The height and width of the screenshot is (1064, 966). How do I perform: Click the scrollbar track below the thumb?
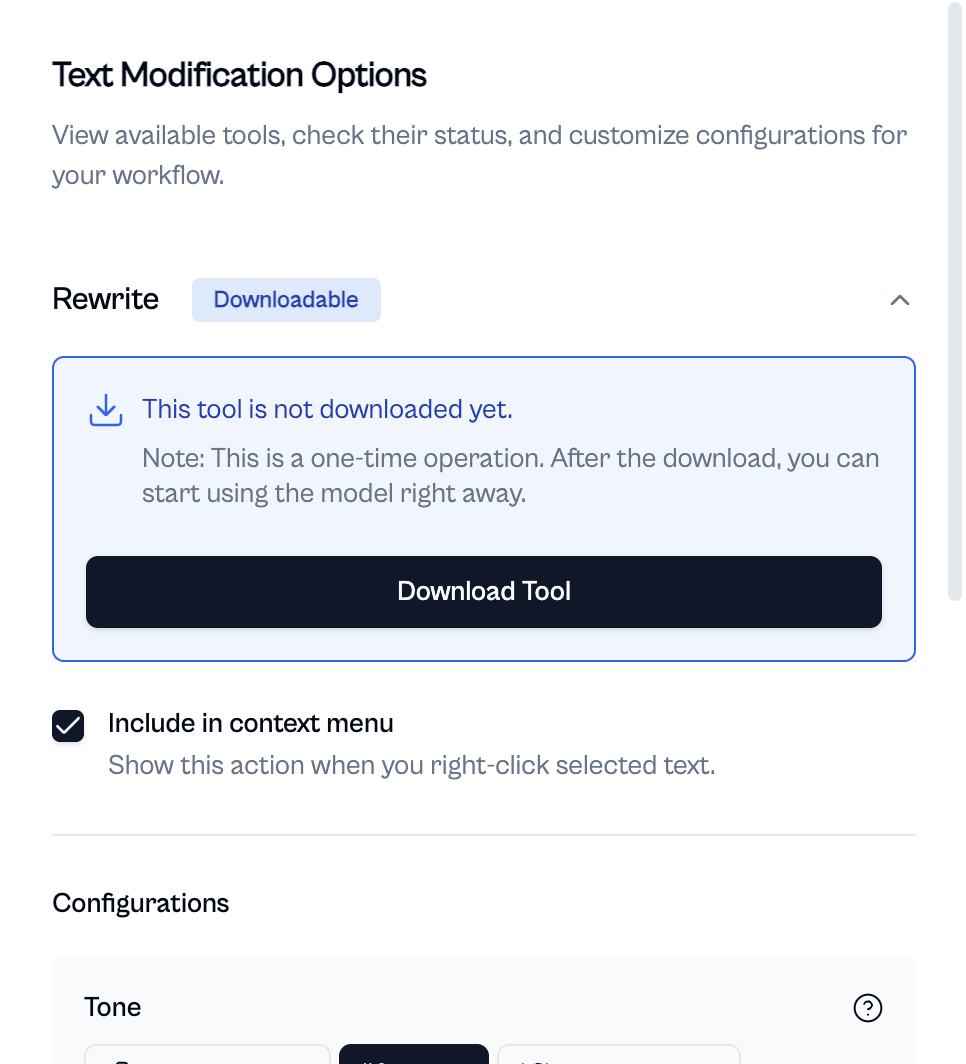click(x=955, y=830)
